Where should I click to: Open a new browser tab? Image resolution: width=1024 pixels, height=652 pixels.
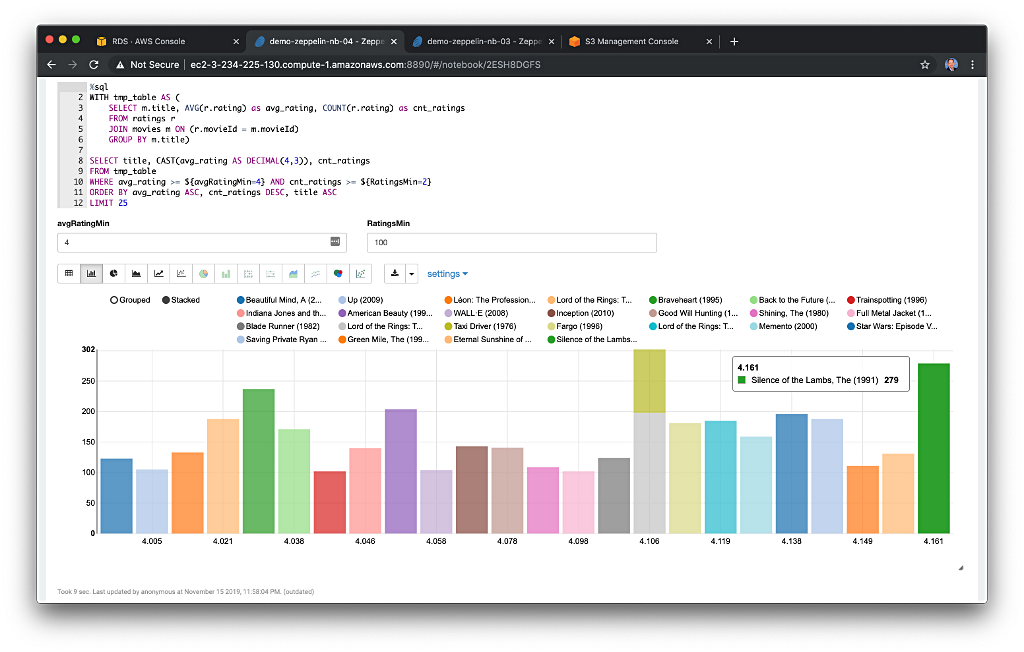coord(734,41)
